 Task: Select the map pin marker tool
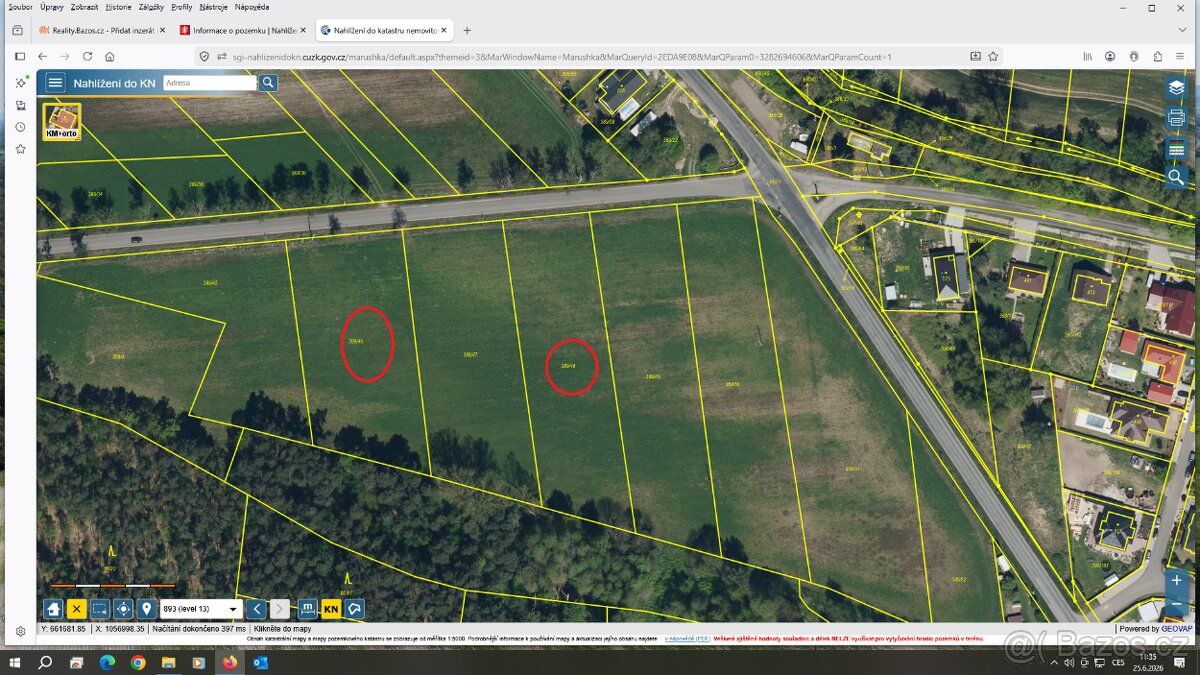click(146, 608)
